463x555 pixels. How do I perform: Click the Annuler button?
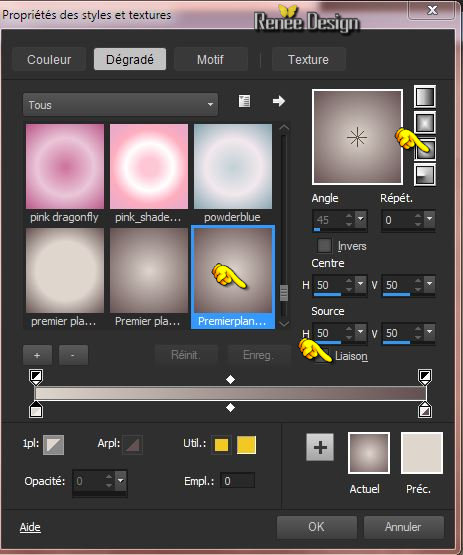pos(404,527)
